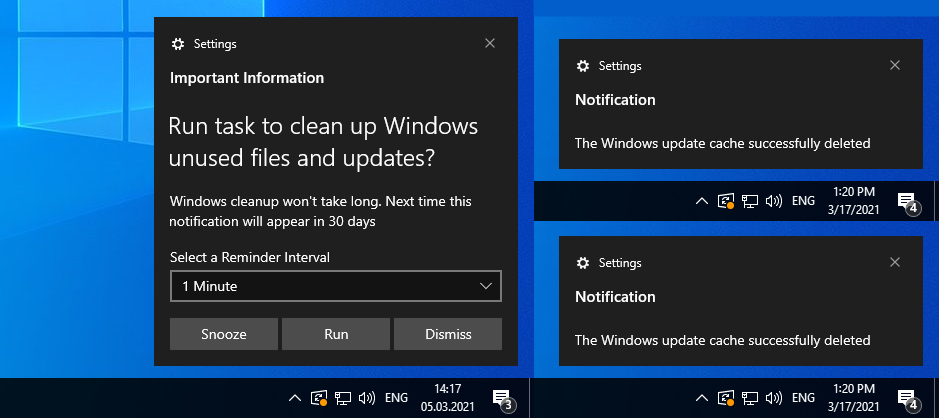Click the Settings gear on the upper Notification toast
939x418 pixels.
583,66
